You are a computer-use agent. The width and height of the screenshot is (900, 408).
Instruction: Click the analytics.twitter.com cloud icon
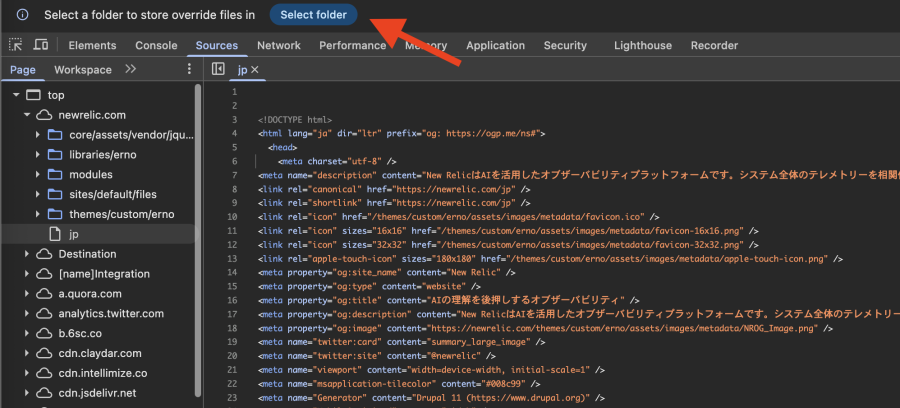44,314
